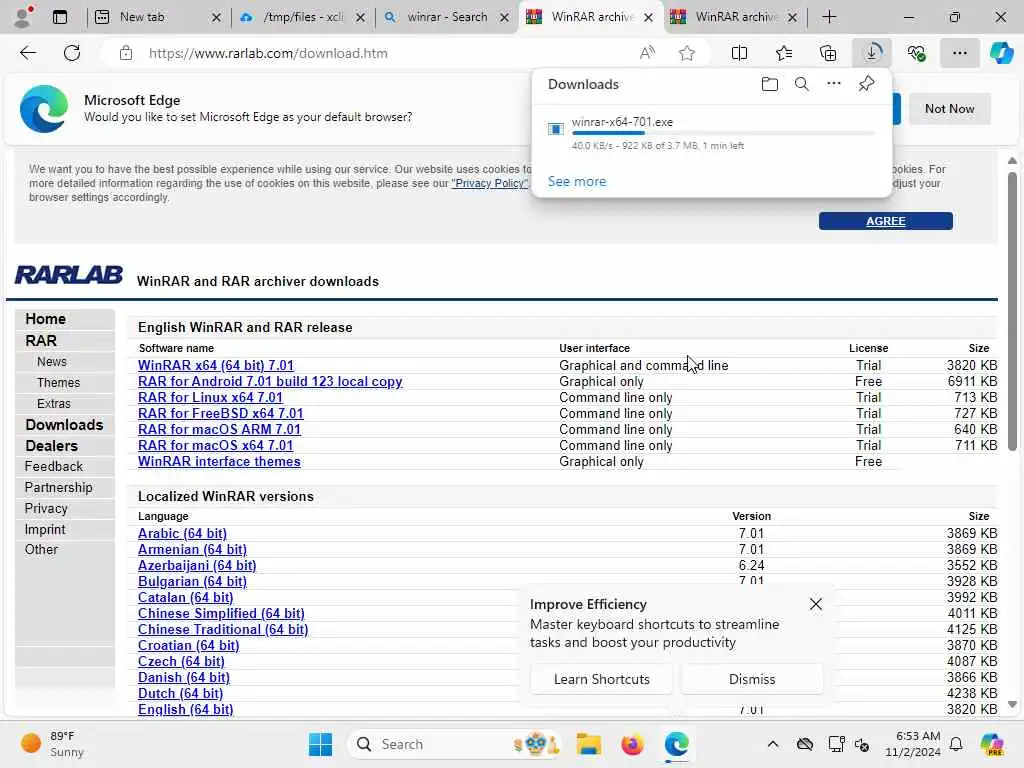Screen dimensions: 1024x768
Task: Open RAR for Linux x64 7.01 link
Action: [210, 397]
